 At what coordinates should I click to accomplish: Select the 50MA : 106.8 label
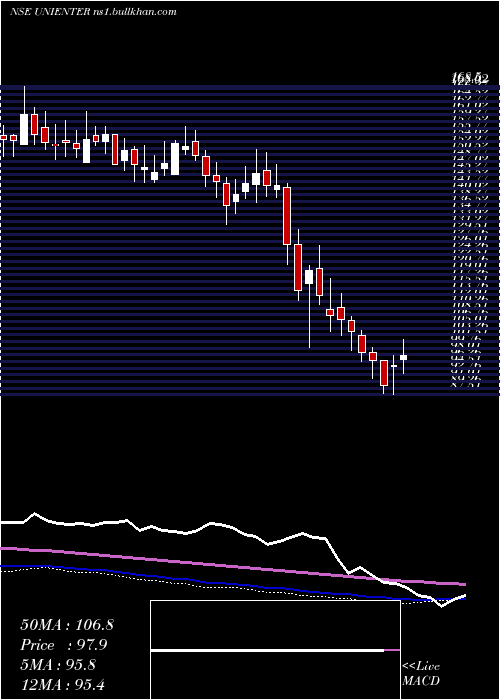pos(67,625)
